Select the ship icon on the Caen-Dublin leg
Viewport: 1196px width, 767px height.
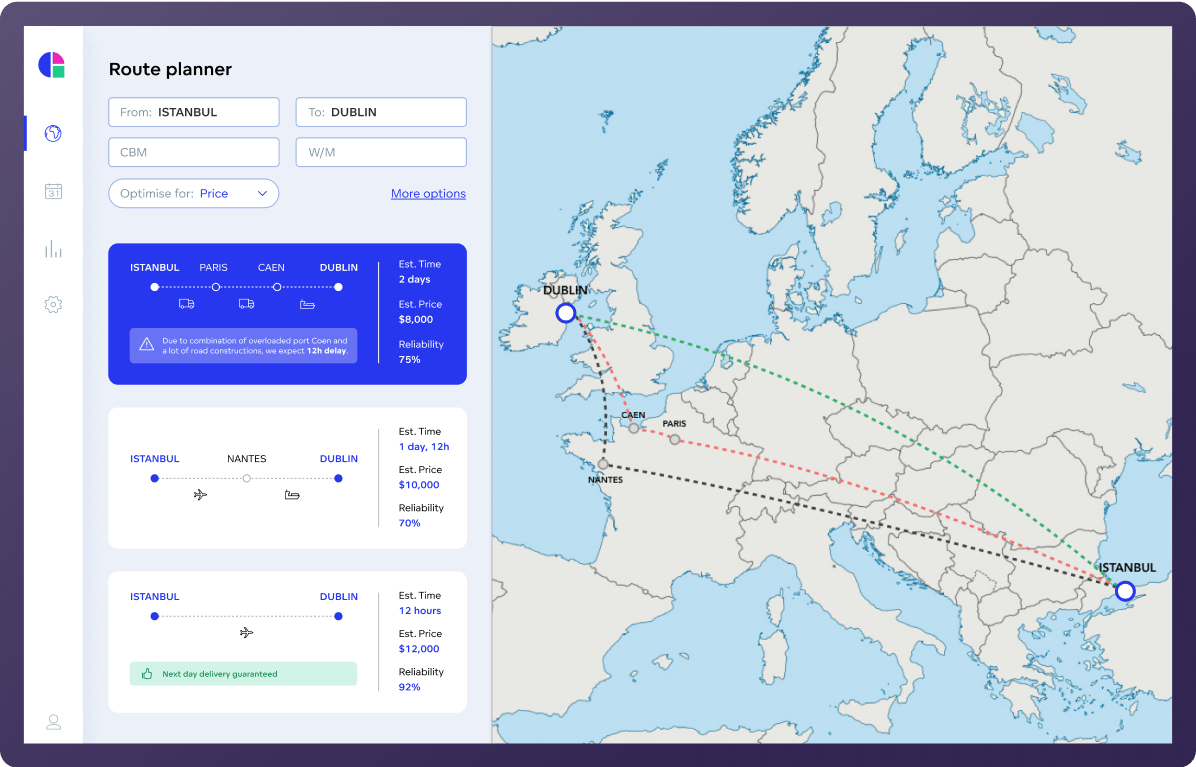306,303
